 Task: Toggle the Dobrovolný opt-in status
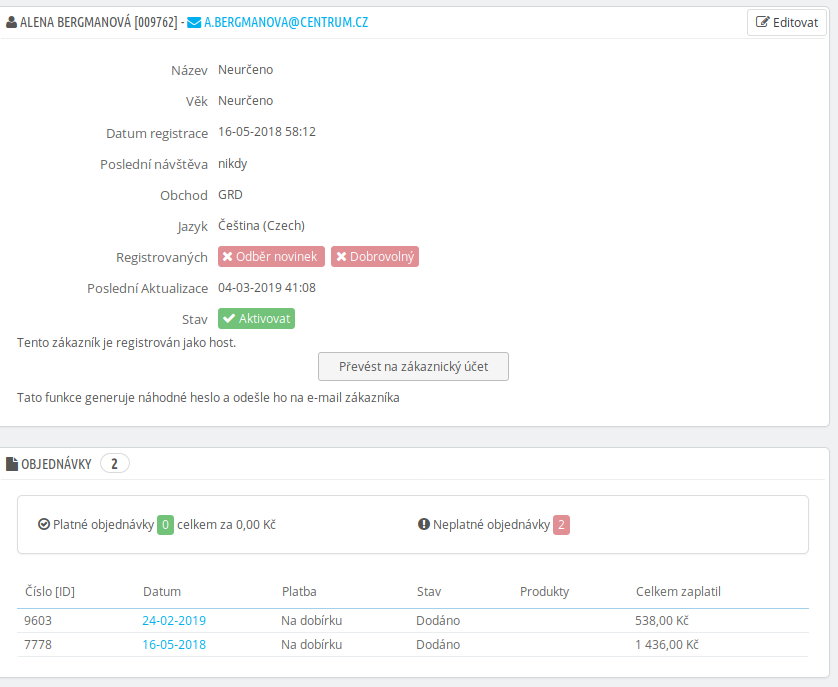point(375,257)
